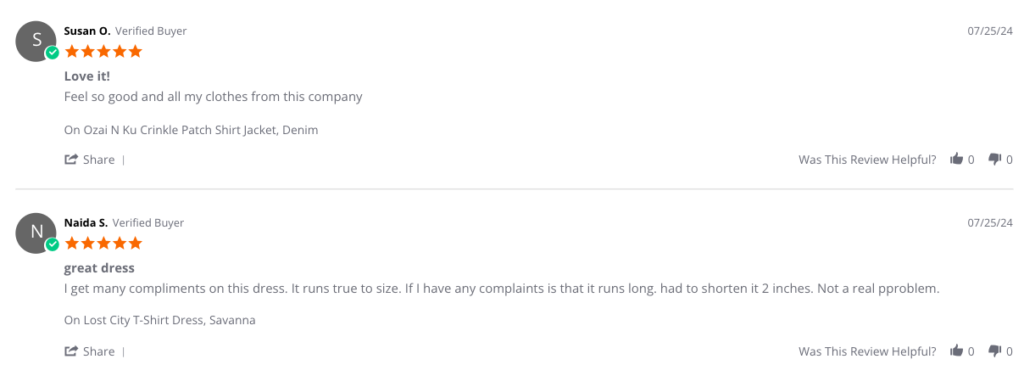Click share arrow icon on Naida S.'s review
This screenshot has width=1024, height=376.
pos(71,351)
